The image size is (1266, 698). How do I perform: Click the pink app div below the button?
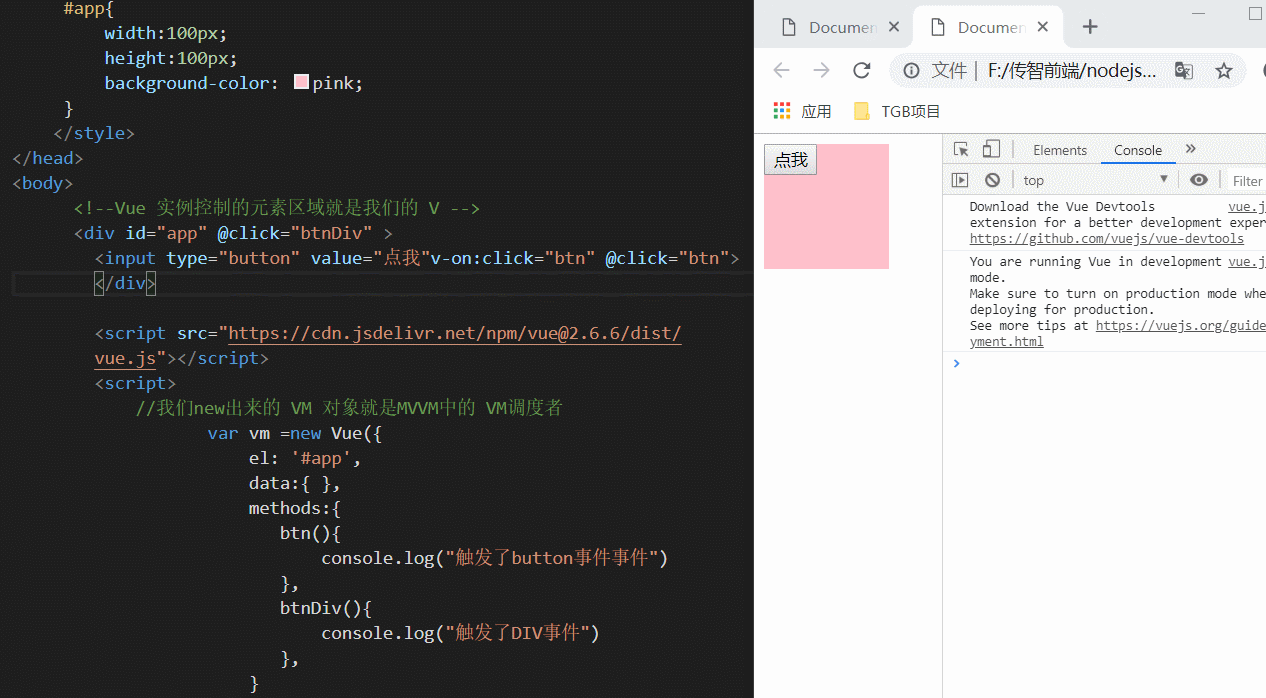tap(826, 222)
